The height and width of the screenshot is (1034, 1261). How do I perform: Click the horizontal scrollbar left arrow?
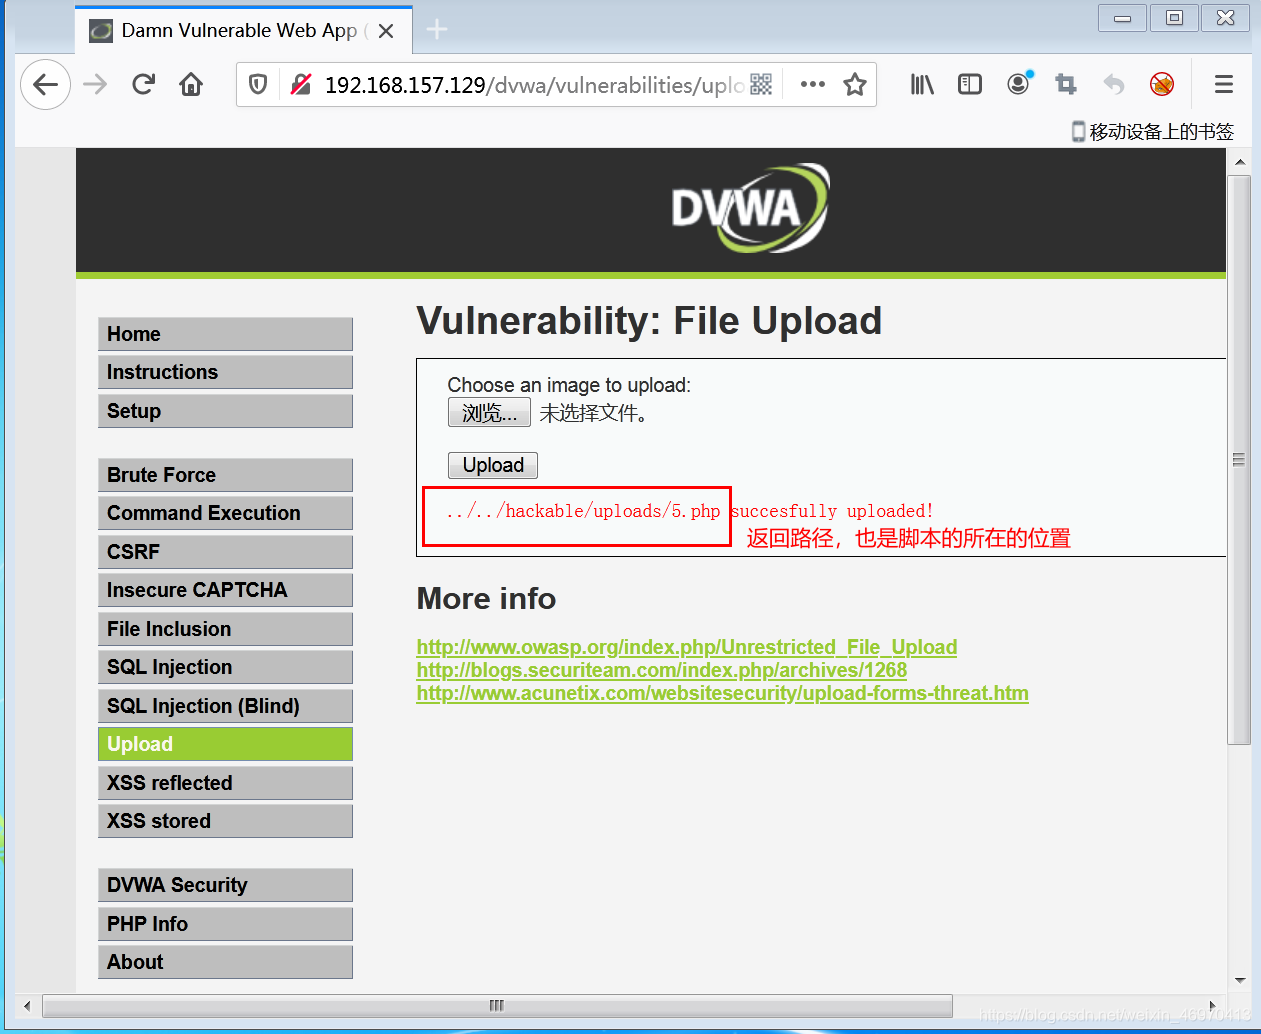tap(27, 1006)
